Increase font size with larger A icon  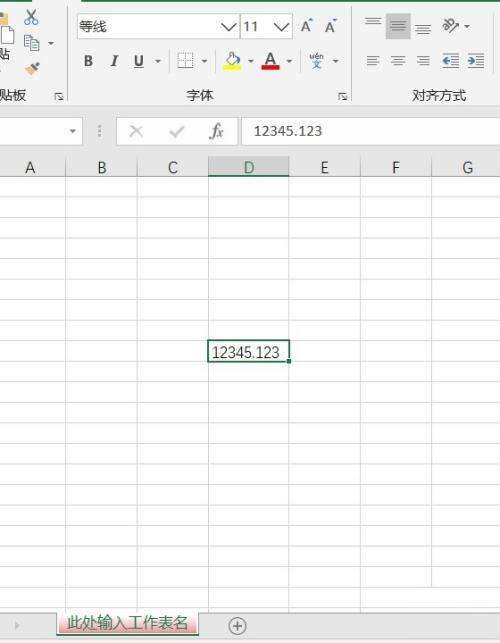point(306,26)
